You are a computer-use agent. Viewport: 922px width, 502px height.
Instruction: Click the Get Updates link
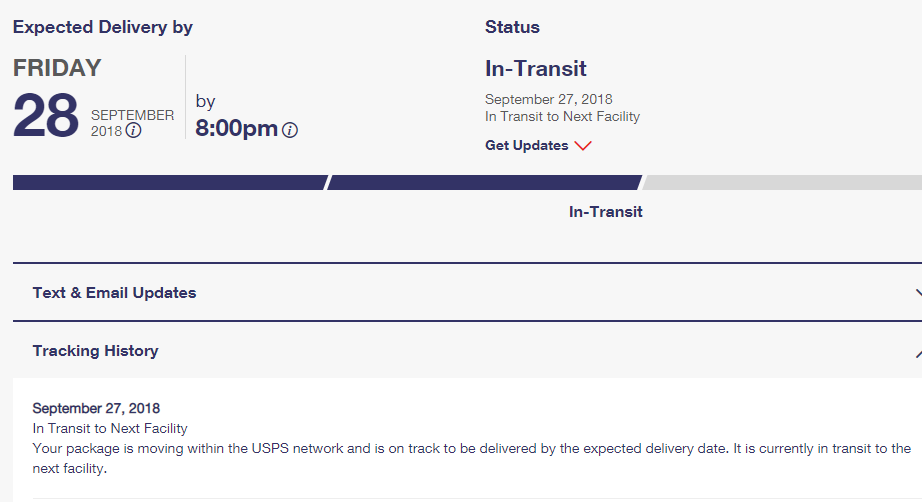(x=526, y=145)
